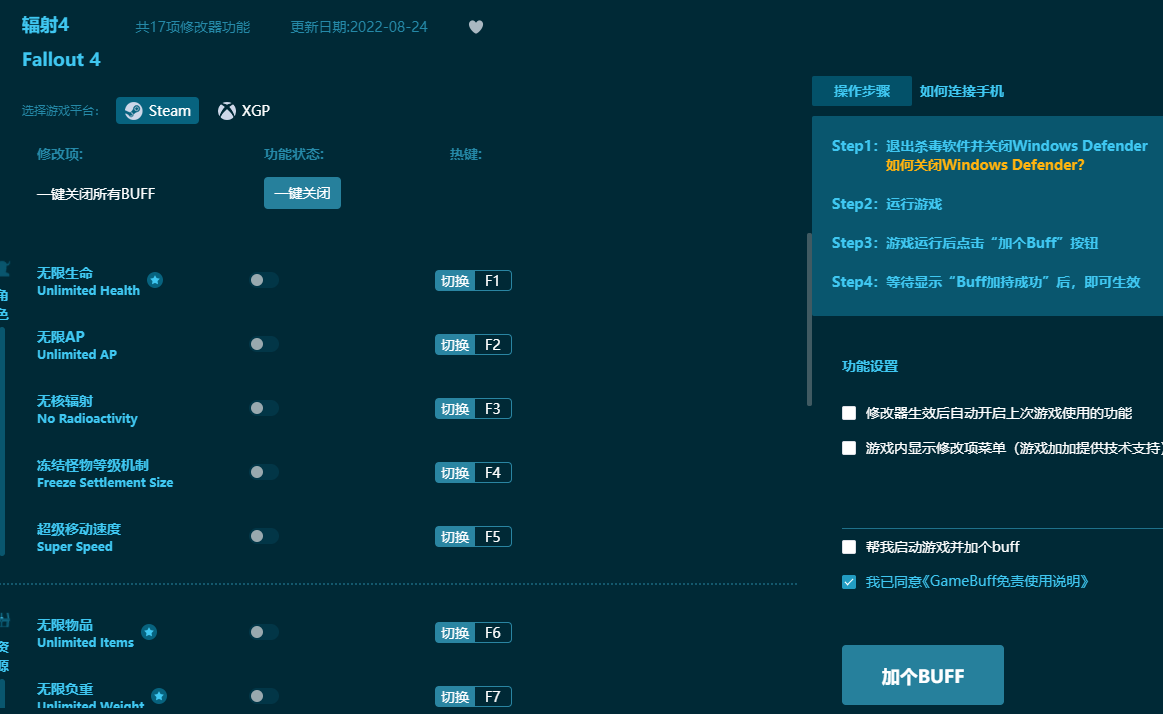The height and width of the screenshot is (714, 1163).
Task: Turn on the Unlimited AP toggle
Action: tap(264, 344)
